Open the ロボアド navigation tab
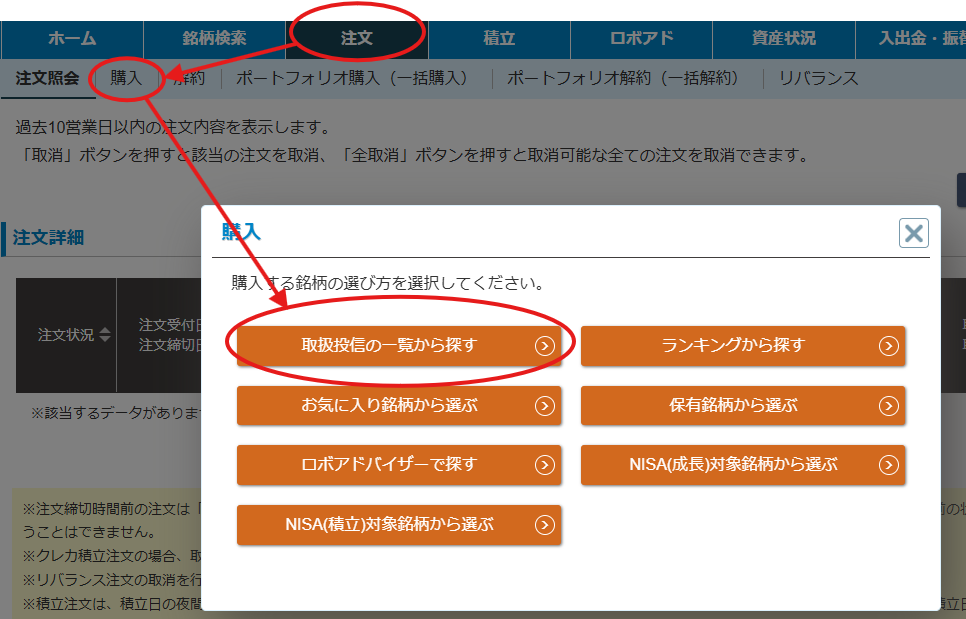 pos(641,39)
